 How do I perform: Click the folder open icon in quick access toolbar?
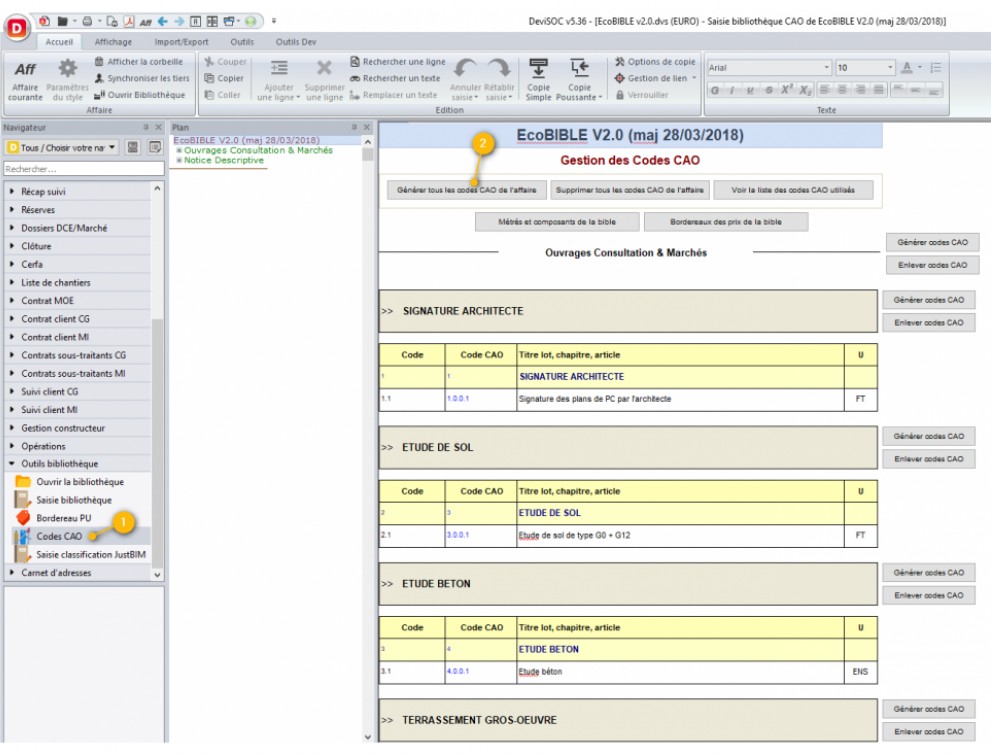pos(62,21)
